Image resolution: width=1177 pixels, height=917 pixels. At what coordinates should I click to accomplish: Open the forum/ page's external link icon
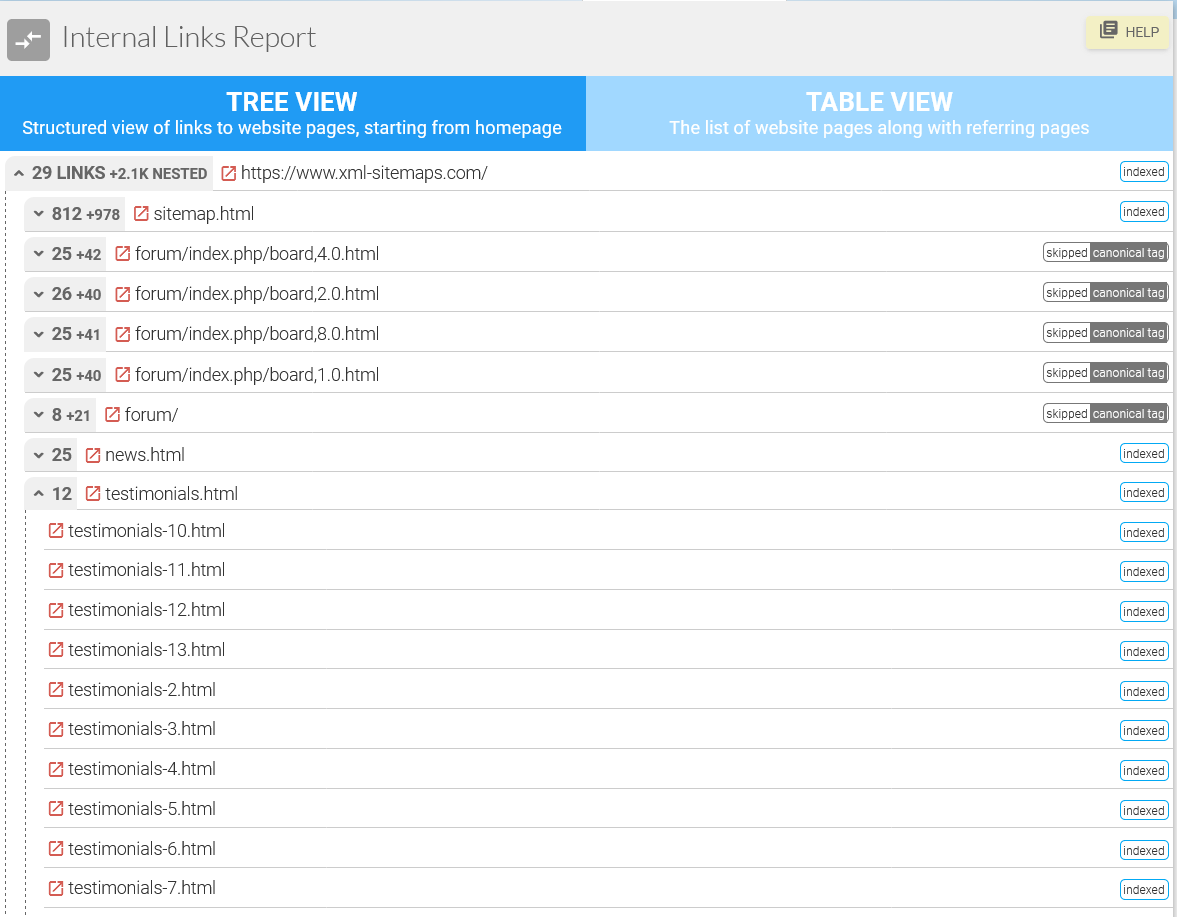click(114, 413)
